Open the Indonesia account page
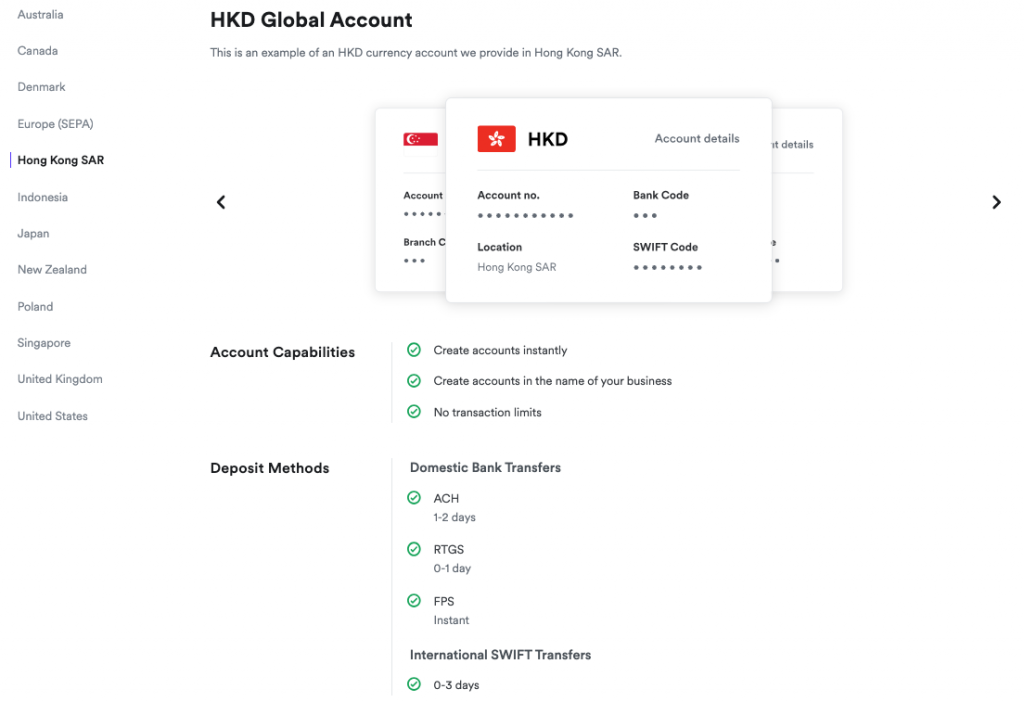Image resolution: width=1024 pixels, height=702 pixels. 42,197
